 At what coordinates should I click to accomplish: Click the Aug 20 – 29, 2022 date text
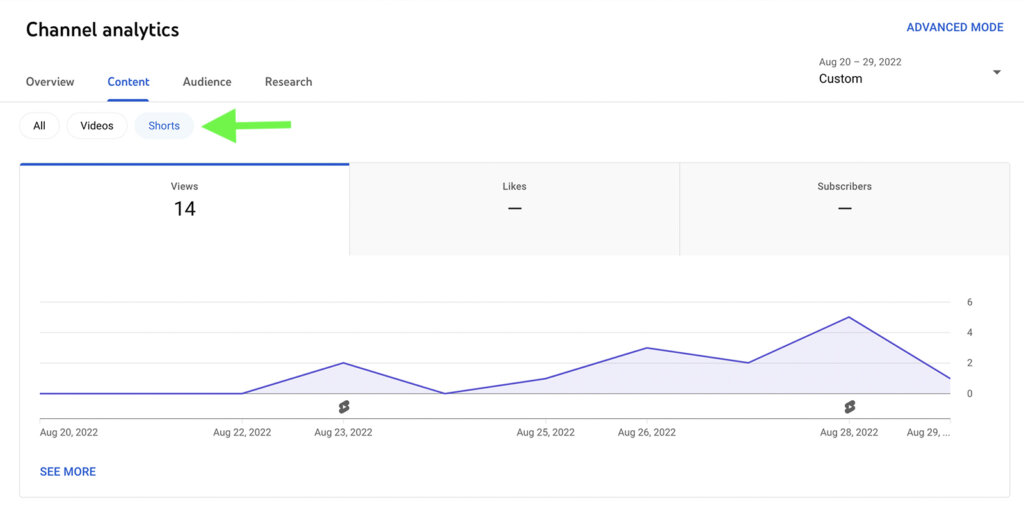(x=860, y=62)
